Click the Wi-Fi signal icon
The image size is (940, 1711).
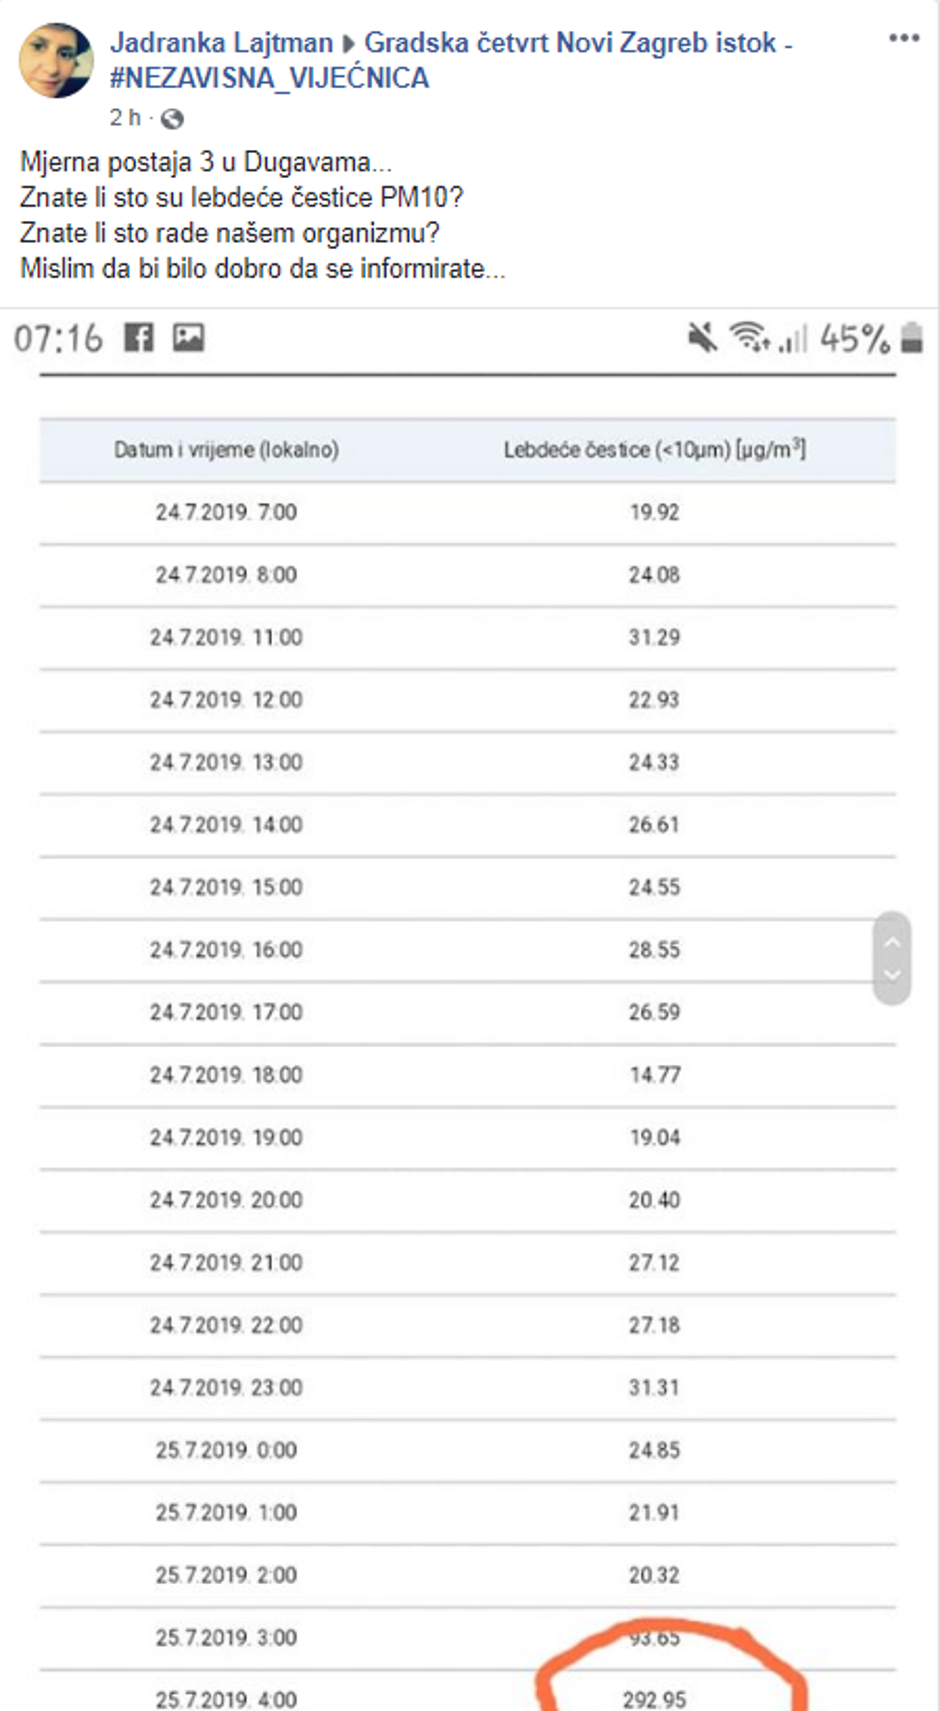pyautogui.click(x=749, y=337)
